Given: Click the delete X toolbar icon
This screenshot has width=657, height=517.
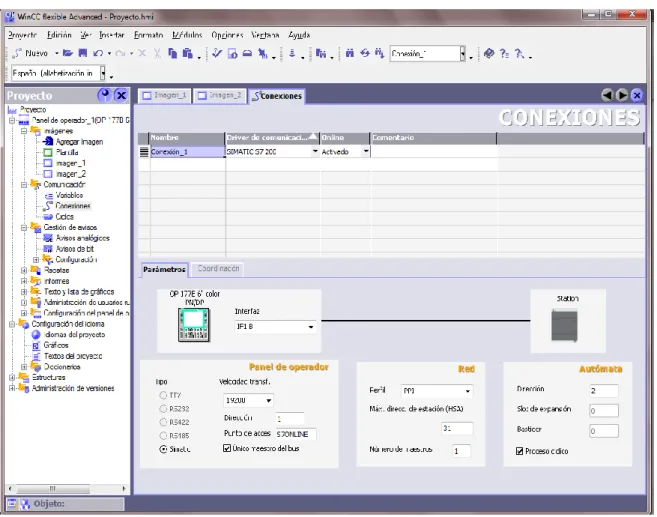Looking at the screenshot, I should (142, 53).
